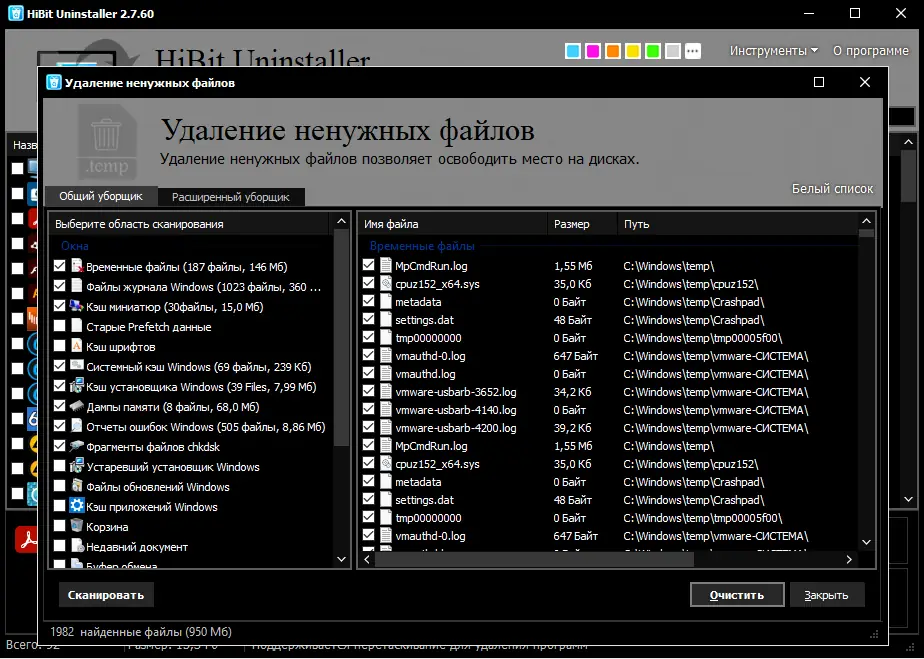Image resolution: width=924 pixels, height=659 pixels.
Task: Select the green theme color swatch
Action: (653, 51)
